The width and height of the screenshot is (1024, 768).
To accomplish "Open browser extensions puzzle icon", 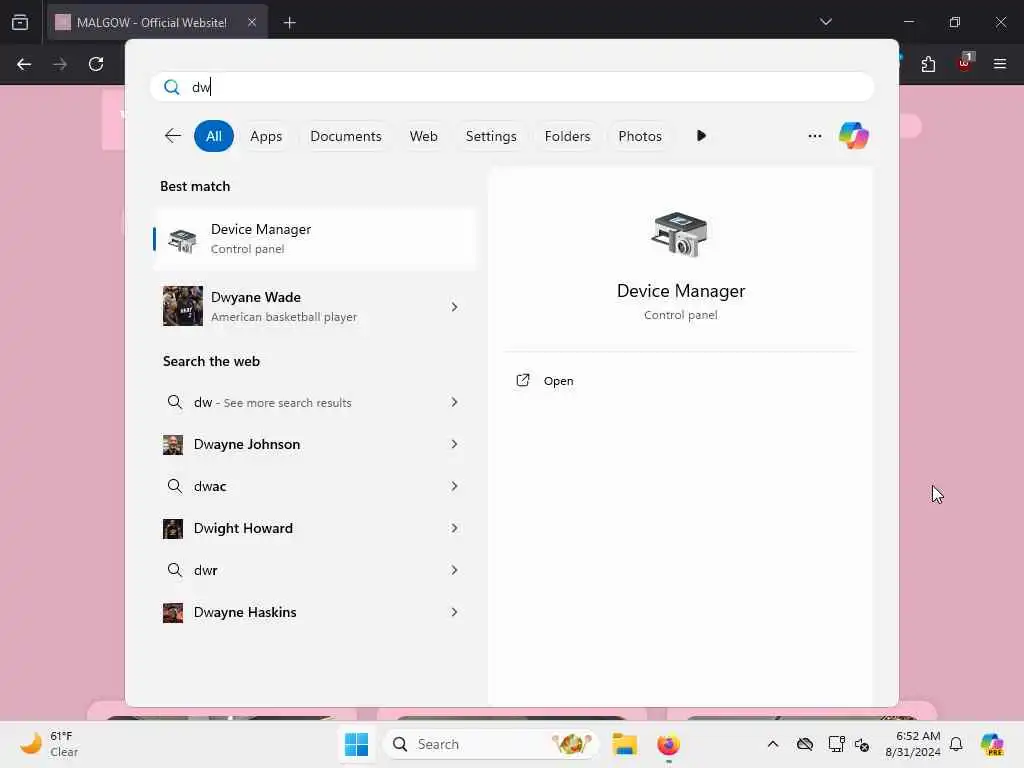I will coord(928,64).
